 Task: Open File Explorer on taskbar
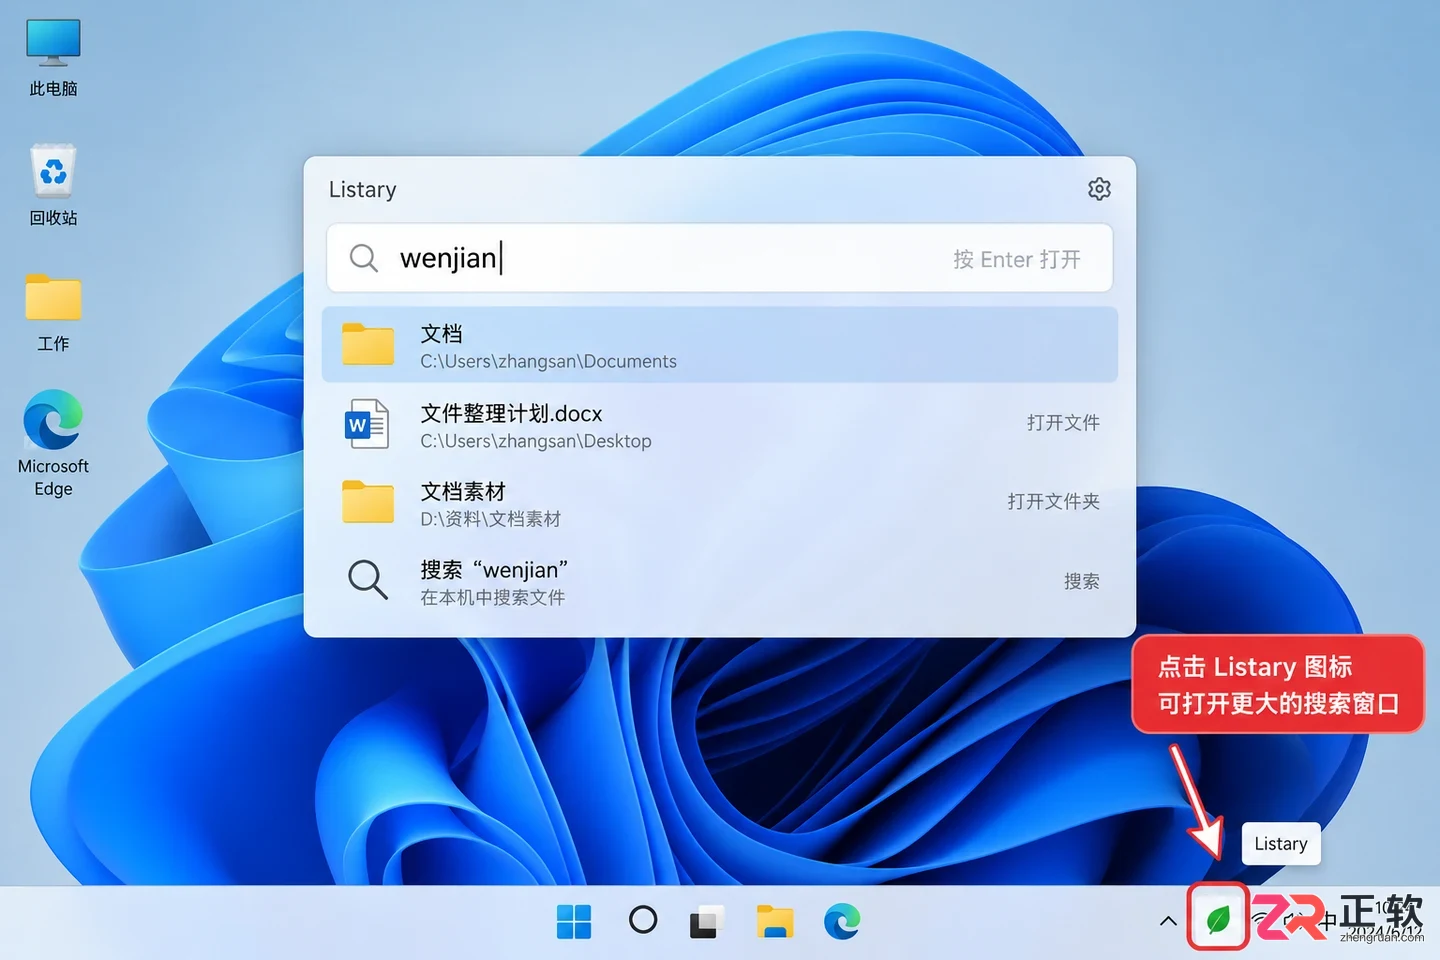click(775, 921)
